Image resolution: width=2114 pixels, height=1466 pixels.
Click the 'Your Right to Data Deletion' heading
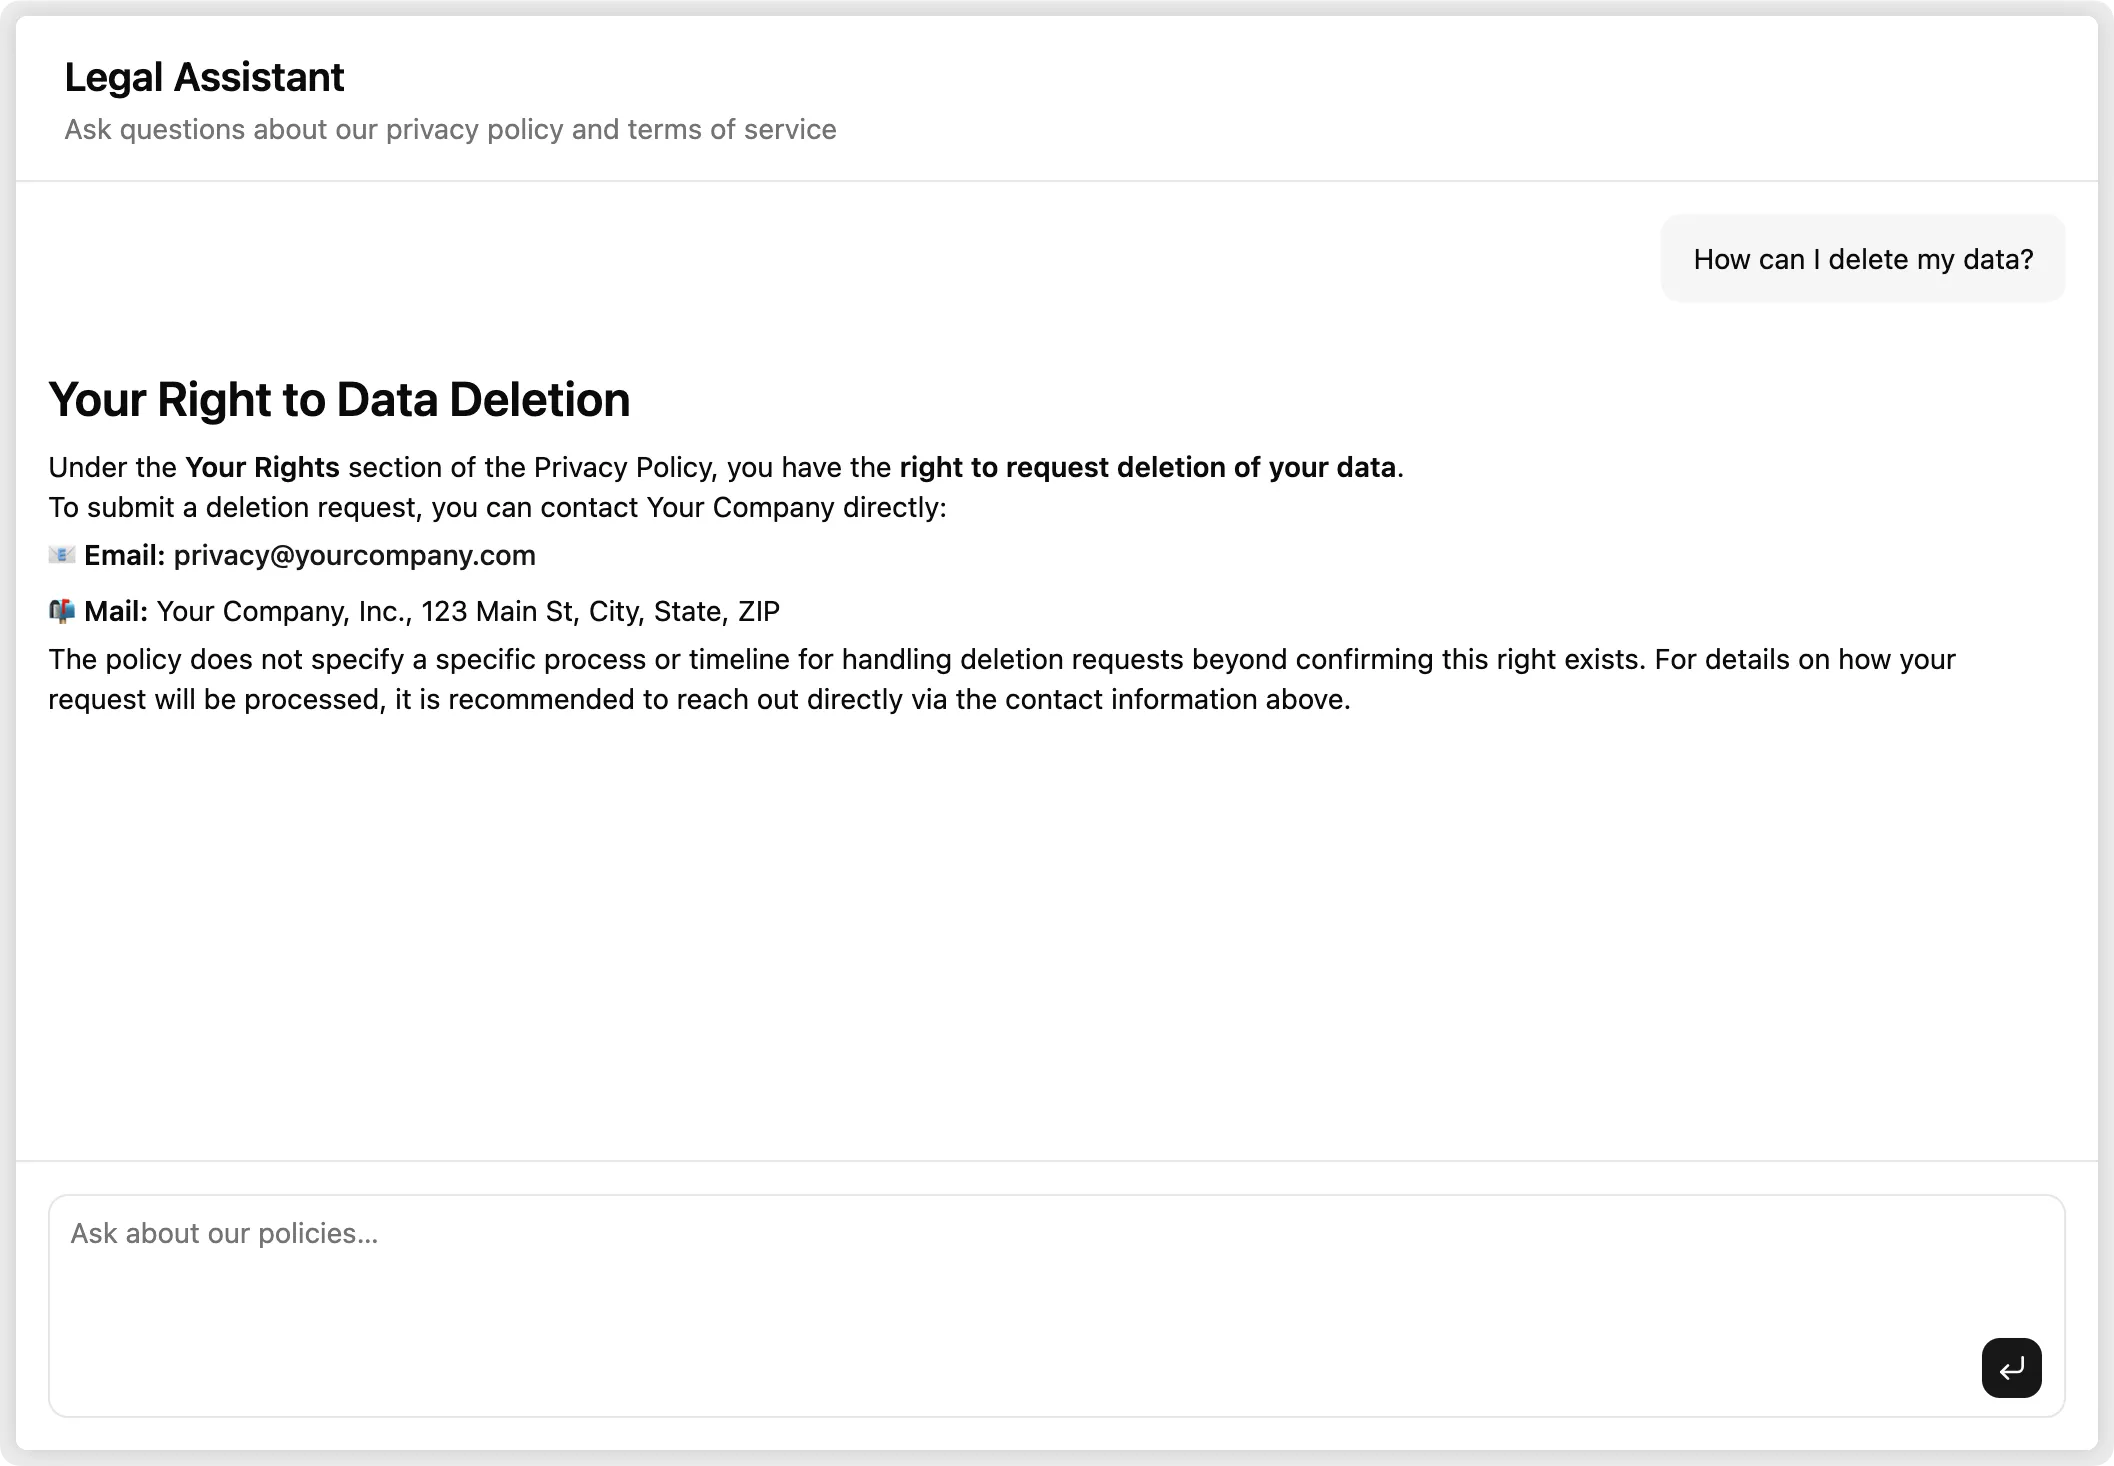[339, 399]
